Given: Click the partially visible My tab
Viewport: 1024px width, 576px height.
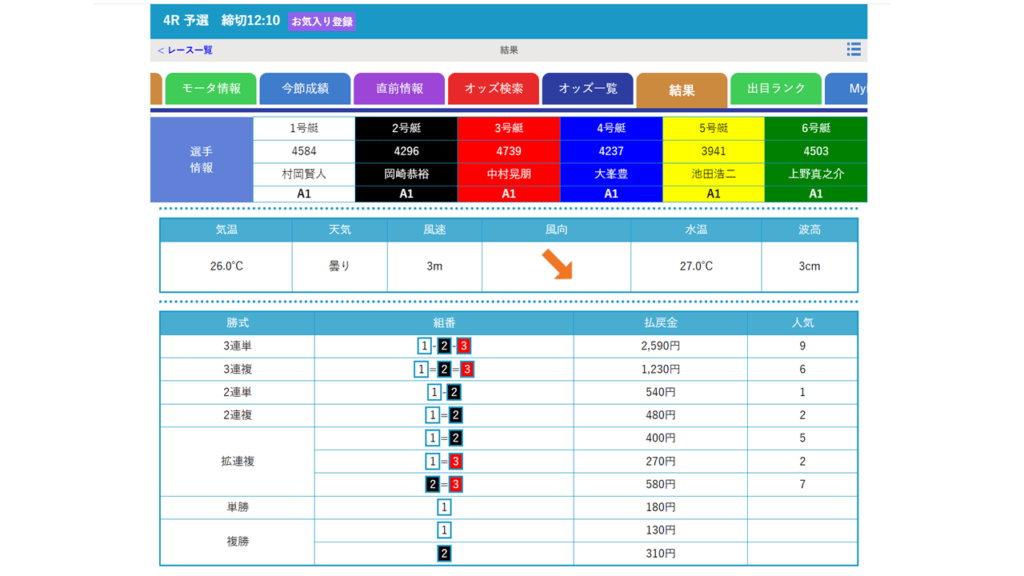Looking at the screenshot, I should click(846, 89).
